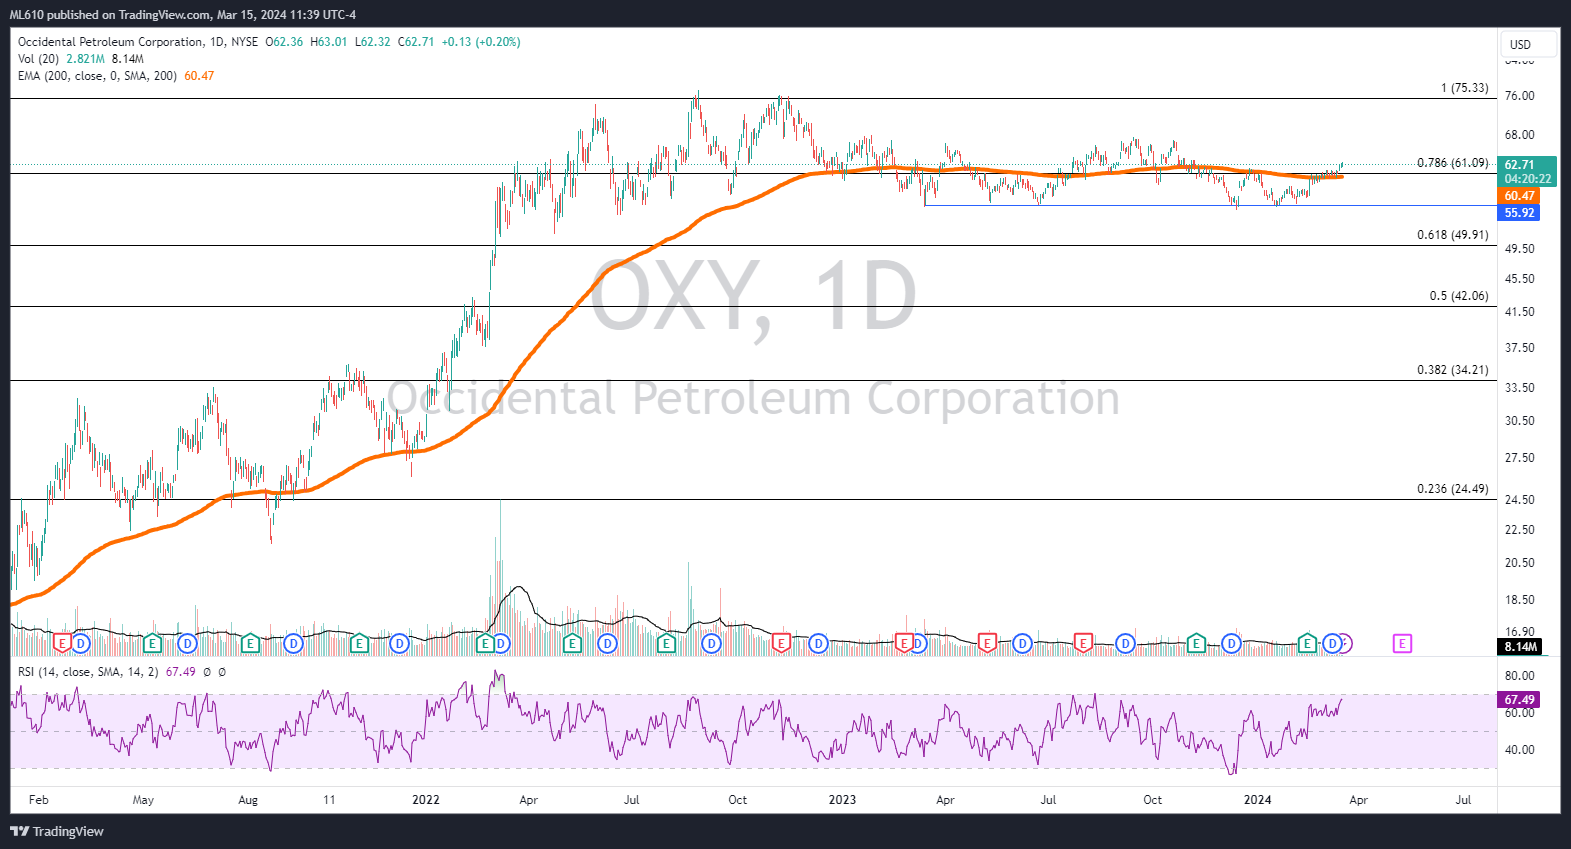Viewport: 1571px width, 849px height.
Task: Click the volume label 8.14M on axis
Action: (x=1520, y=647)
